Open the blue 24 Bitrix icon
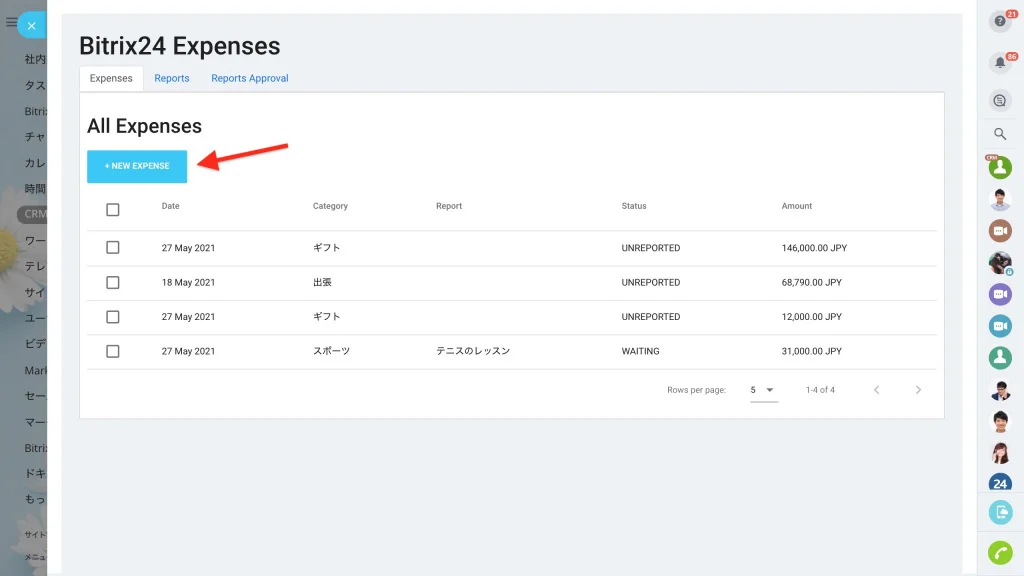This screenshot has height=576, width=1024. coord(1000,483)
